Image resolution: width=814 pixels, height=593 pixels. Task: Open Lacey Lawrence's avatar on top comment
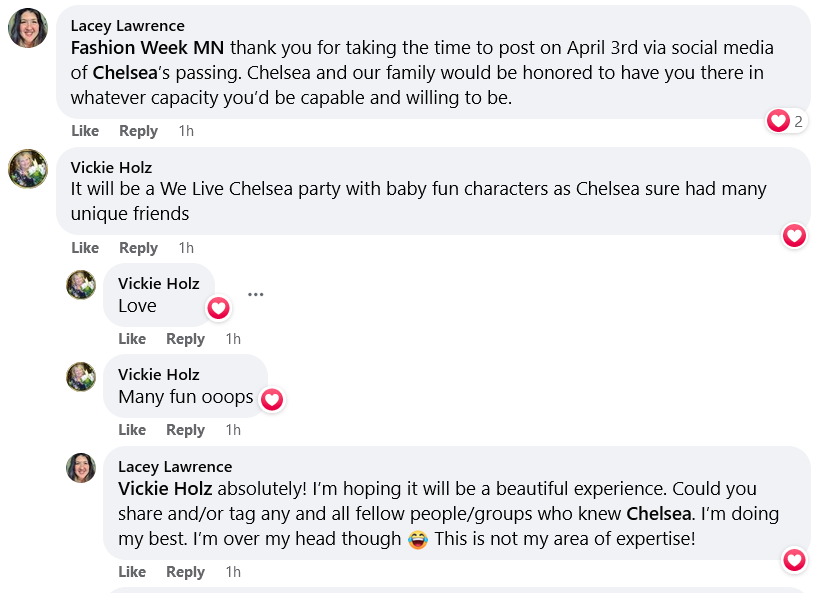pyautogui.click(x=28, y=28)
